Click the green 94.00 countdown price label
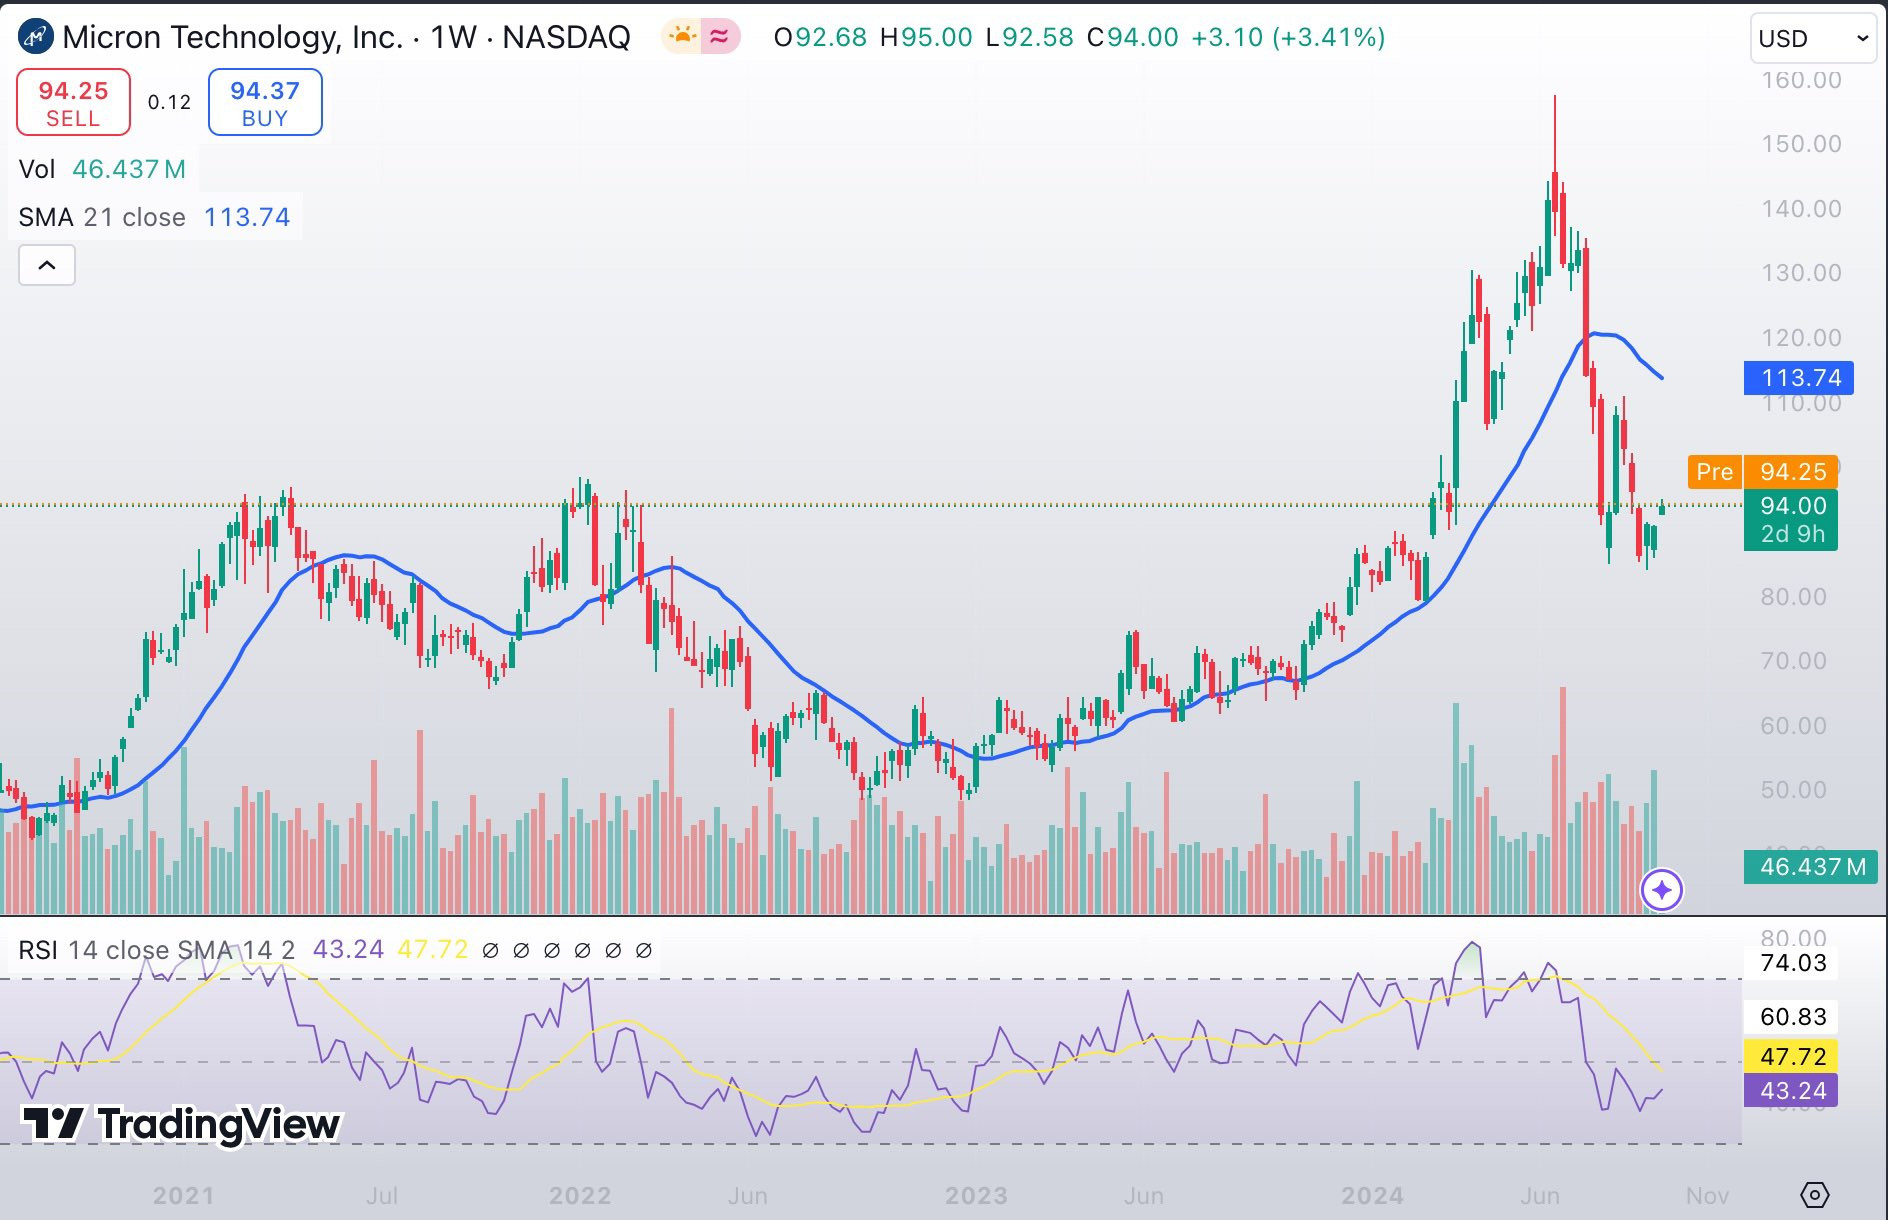This screenshot has height=1220, width=1888. (1791, 520)
